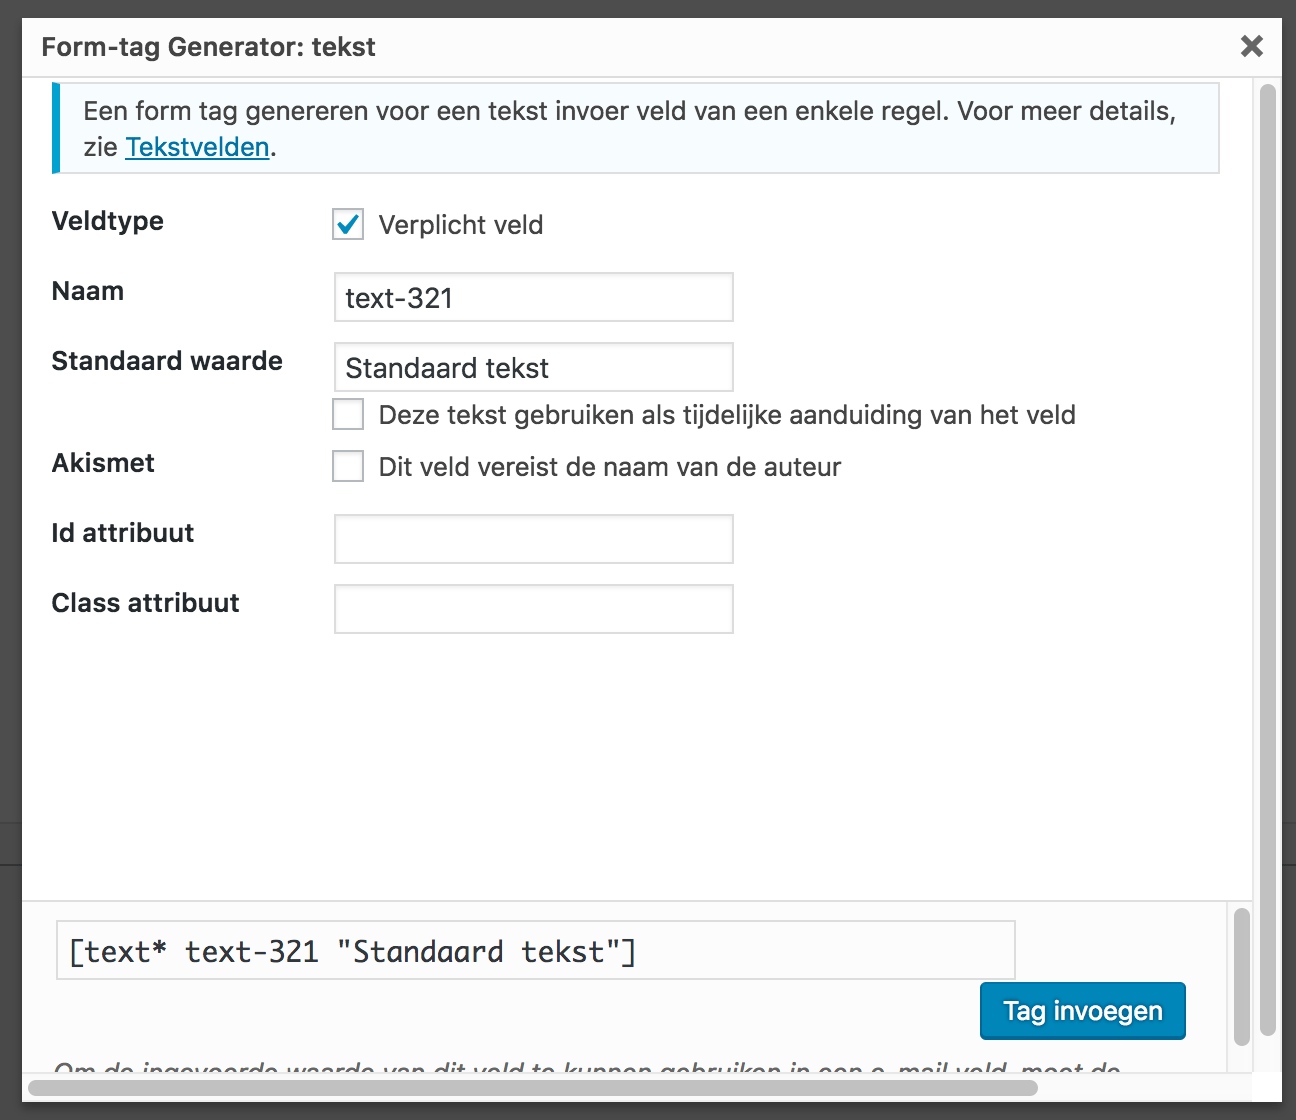Click the Standaard waarde label
This screenshot has width=1296, height=1120.
(167, 361)
